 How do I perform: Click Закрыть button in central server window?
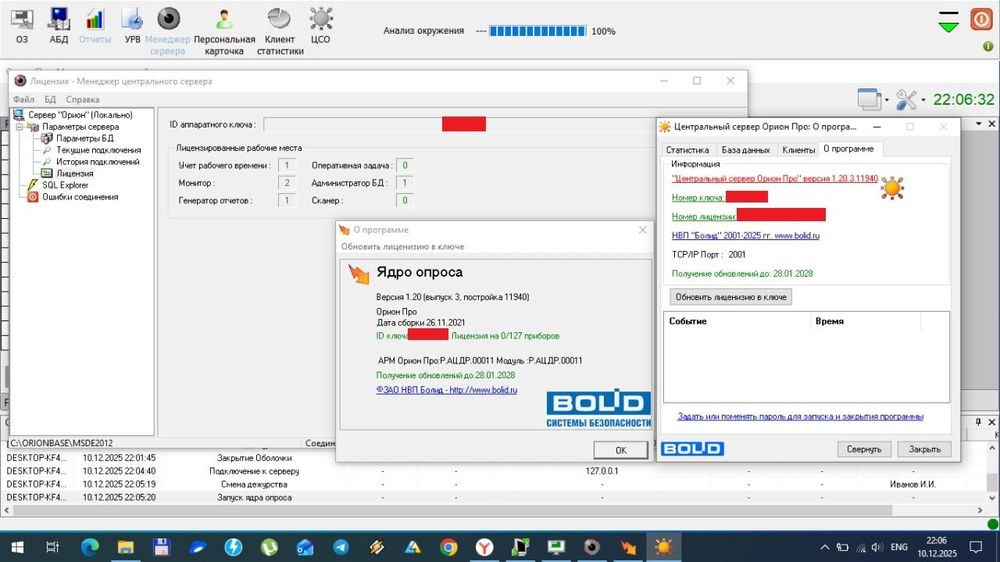pyautogui.click(x=924, y=449)
